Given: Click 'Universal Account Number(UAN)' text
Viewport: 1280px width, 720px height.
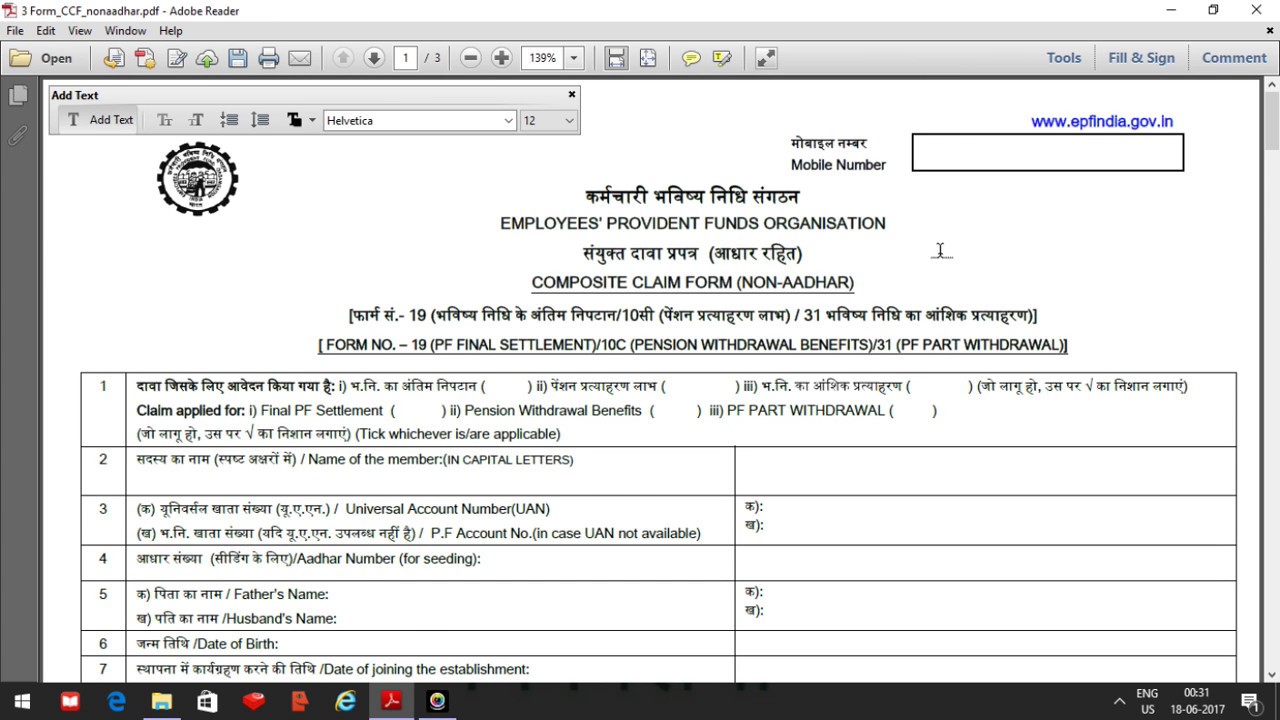Looking at the screenshot, I should (x=448, y=508).
